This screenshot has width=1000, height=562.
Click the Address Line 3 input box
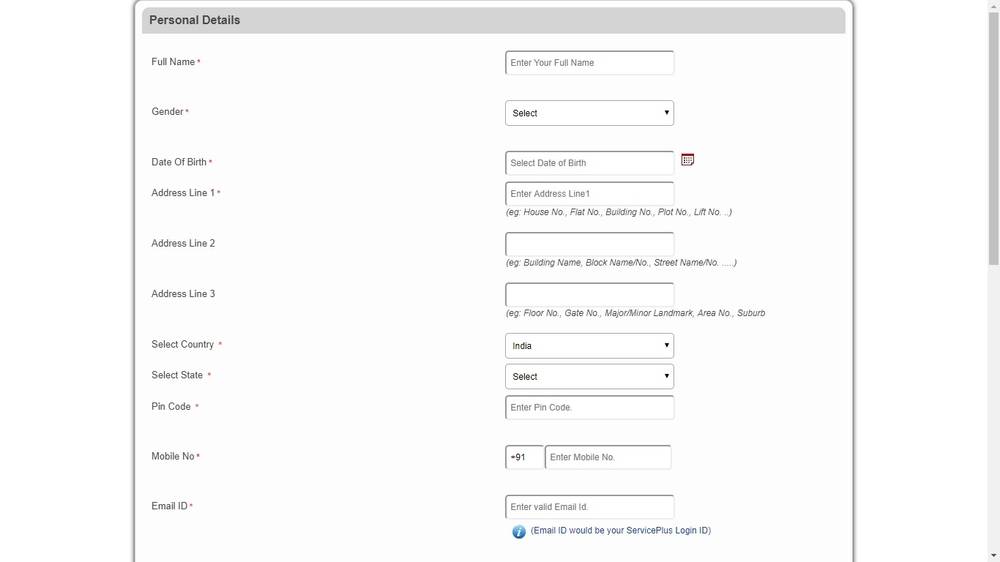click(589, 295)
